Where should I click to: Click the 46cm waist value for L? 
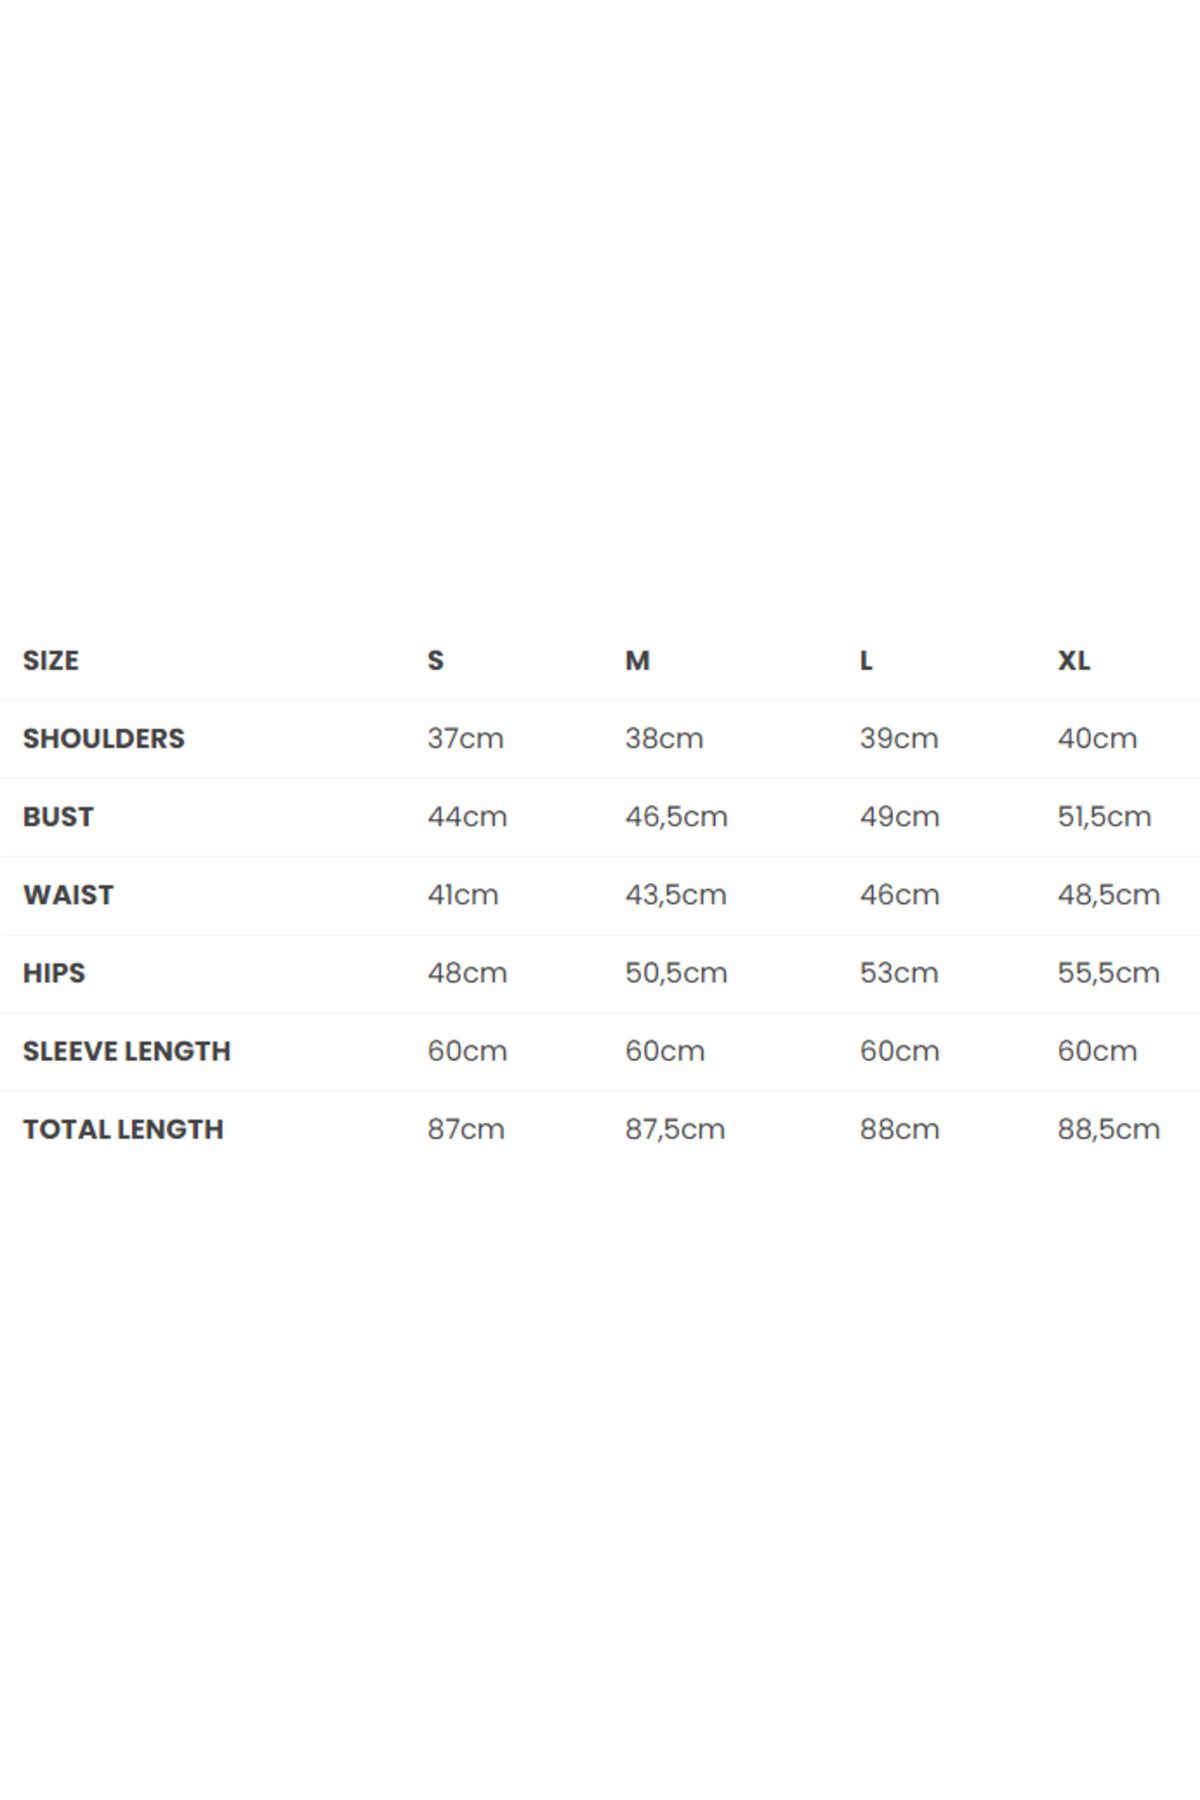[900, 895]
